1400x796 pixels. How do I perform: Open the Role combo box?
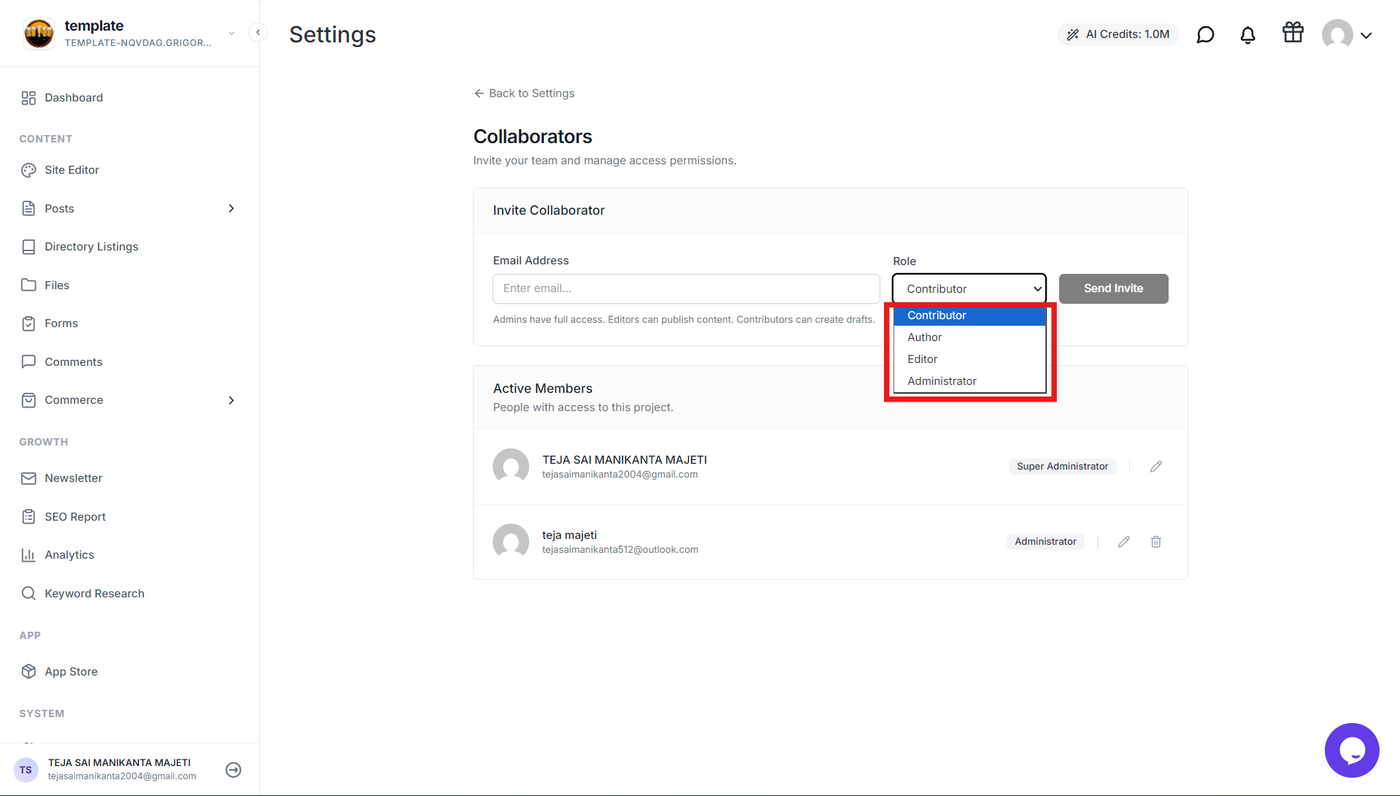tap(969, 289)
